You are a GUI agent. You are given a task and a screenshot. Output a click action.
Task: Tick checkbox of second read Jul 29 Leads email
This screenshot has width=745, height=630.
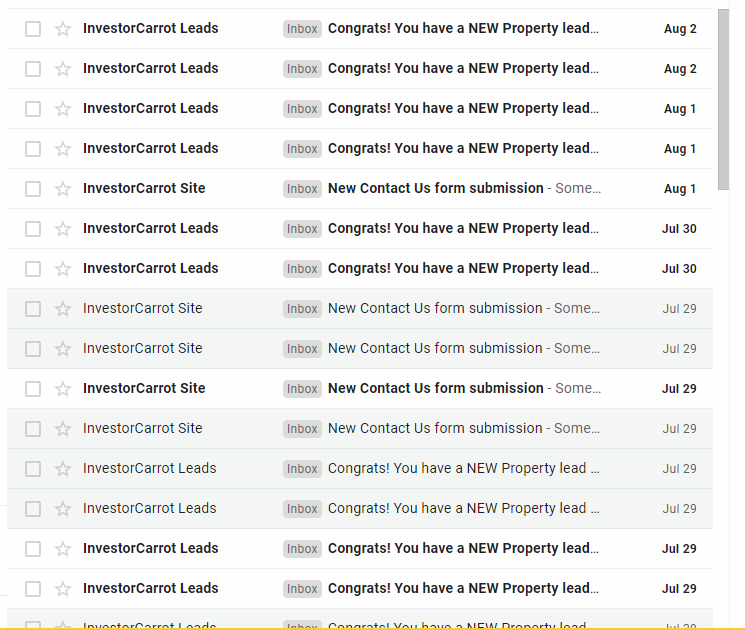(x=33, y=509)
